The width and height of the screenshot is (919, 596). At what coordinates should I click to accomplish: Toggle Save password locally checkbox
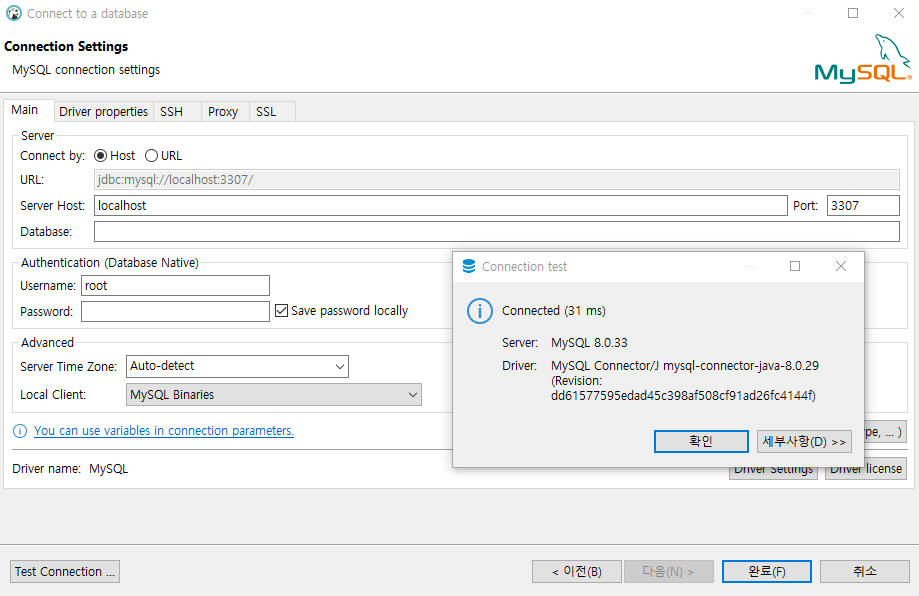(281, 311)
